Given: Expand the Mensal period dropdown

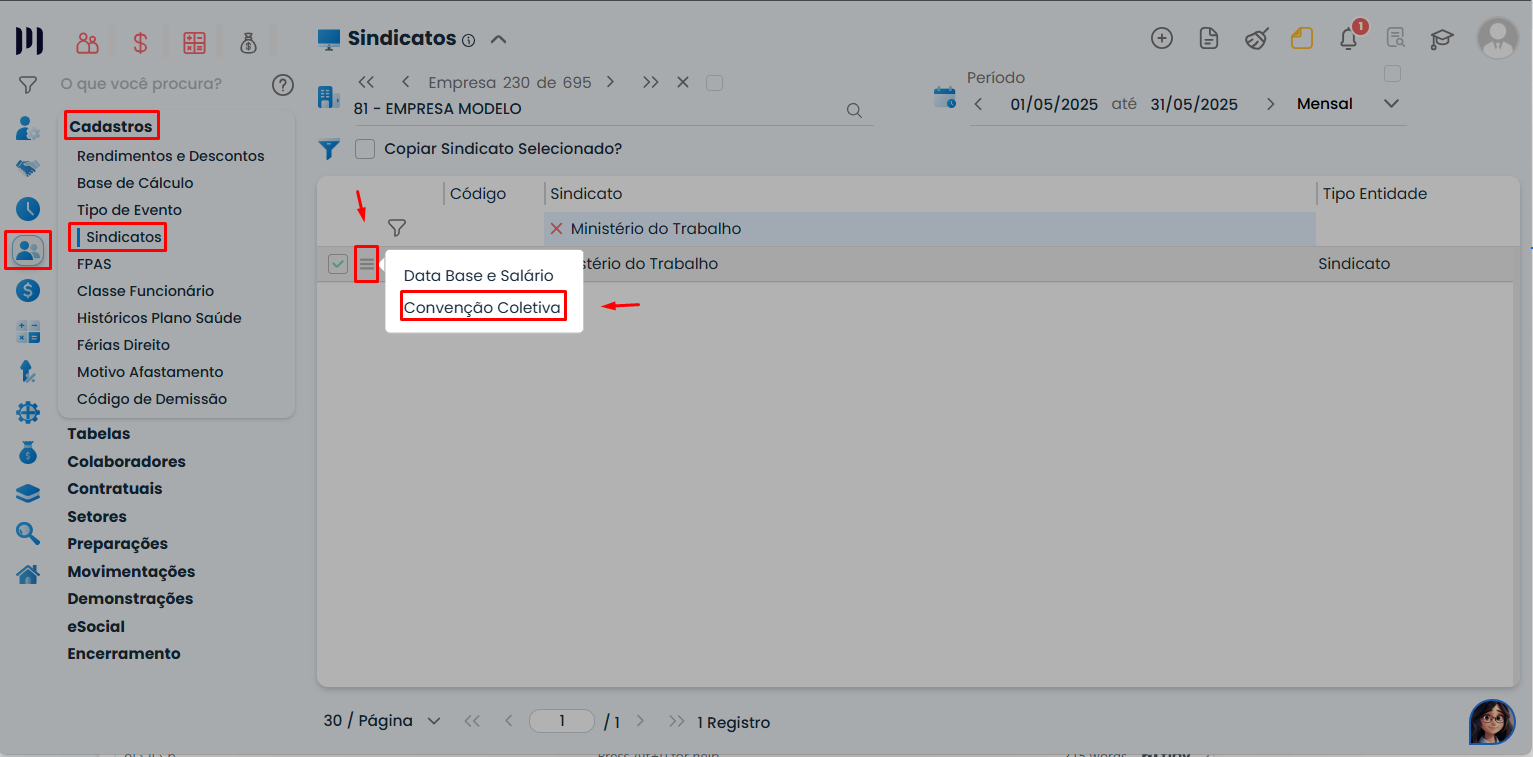Looking at the screenshot, I should coord(1391,104).
